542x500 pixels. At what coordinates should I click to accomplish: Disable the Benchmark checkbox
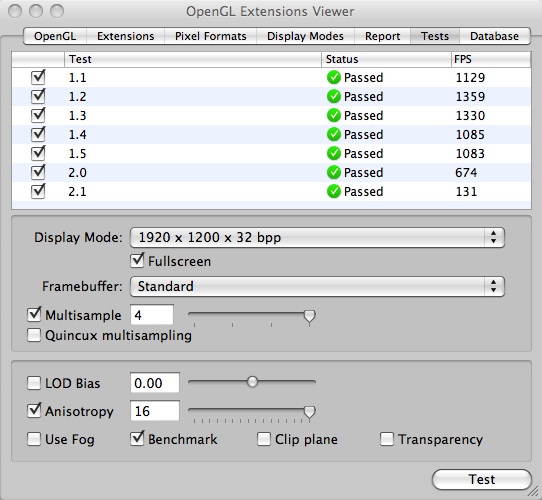pyautogui.click(x=137, y=439)
